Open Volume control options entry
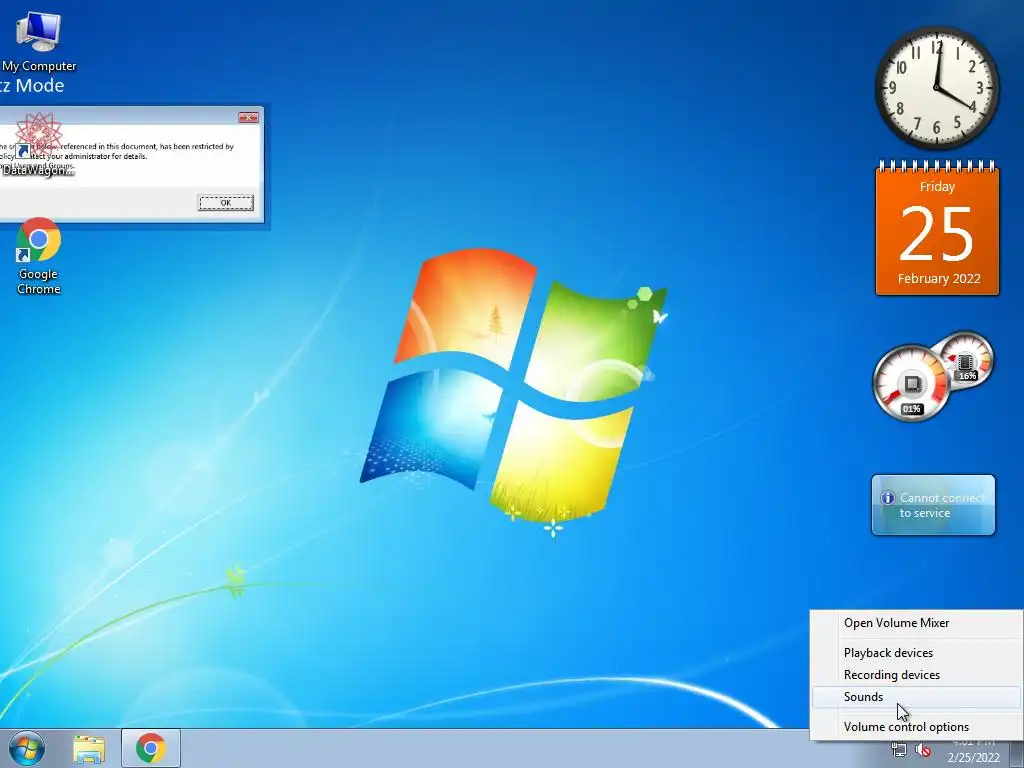Viewport: 1024px width, 768px height. [x=916, y=727]
